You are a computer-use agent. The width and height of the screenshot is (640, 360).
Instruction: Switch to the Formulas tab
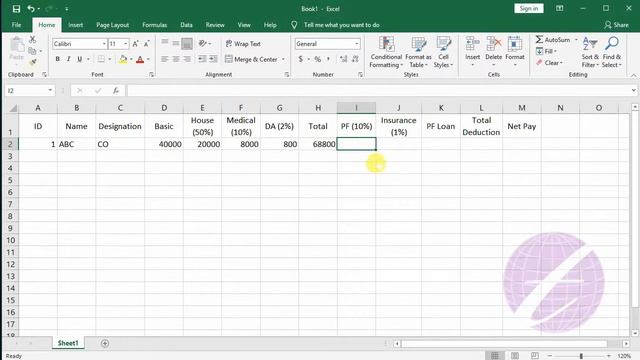tap(154, 25)
